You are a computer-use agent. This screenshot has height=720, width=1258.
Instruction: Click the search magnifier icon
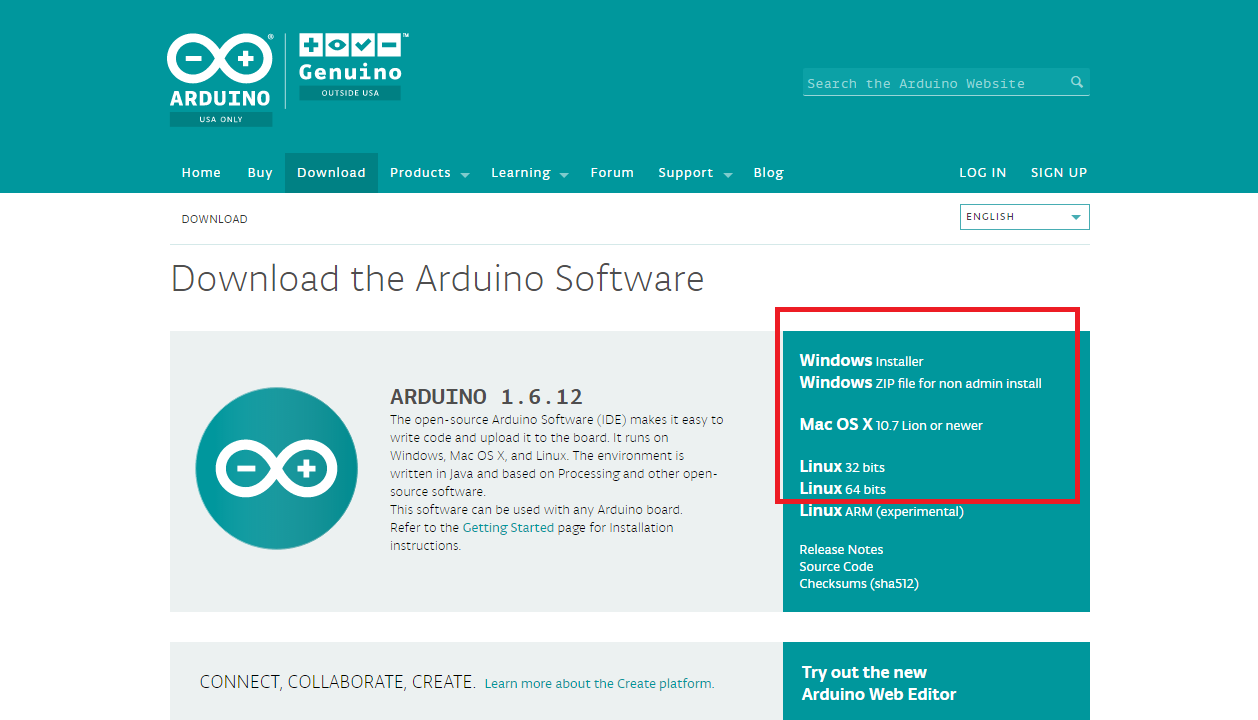point(1077,82)
